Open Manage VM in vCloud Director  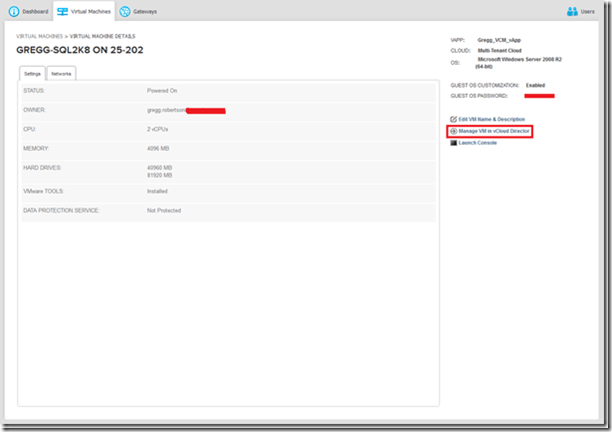click(x=495, y=131)
